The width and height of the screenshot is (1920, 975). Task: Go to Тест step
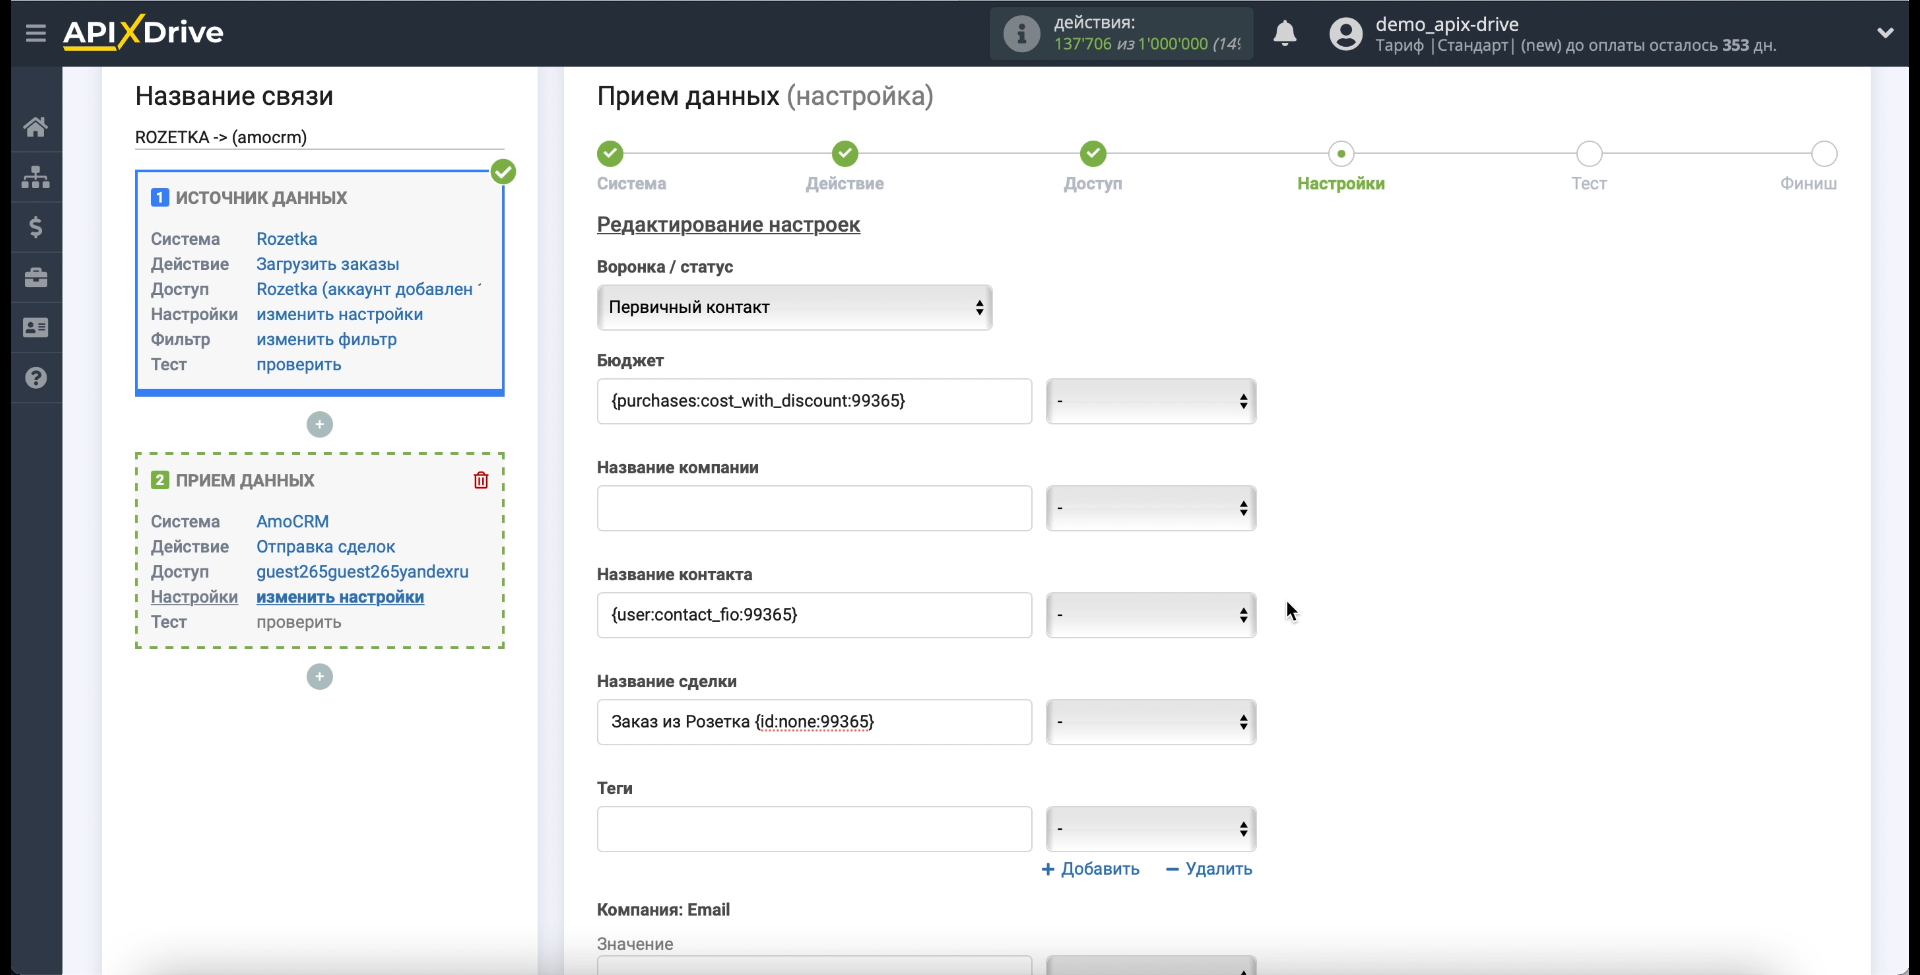click(x=1589, y=154)
